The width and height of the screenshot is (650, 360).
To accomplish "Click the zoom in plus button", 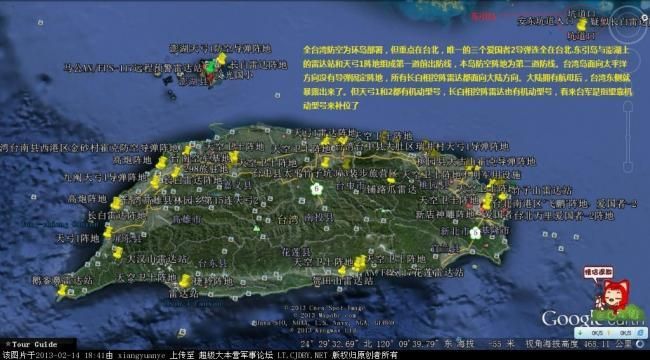I will tap(628, 106).
